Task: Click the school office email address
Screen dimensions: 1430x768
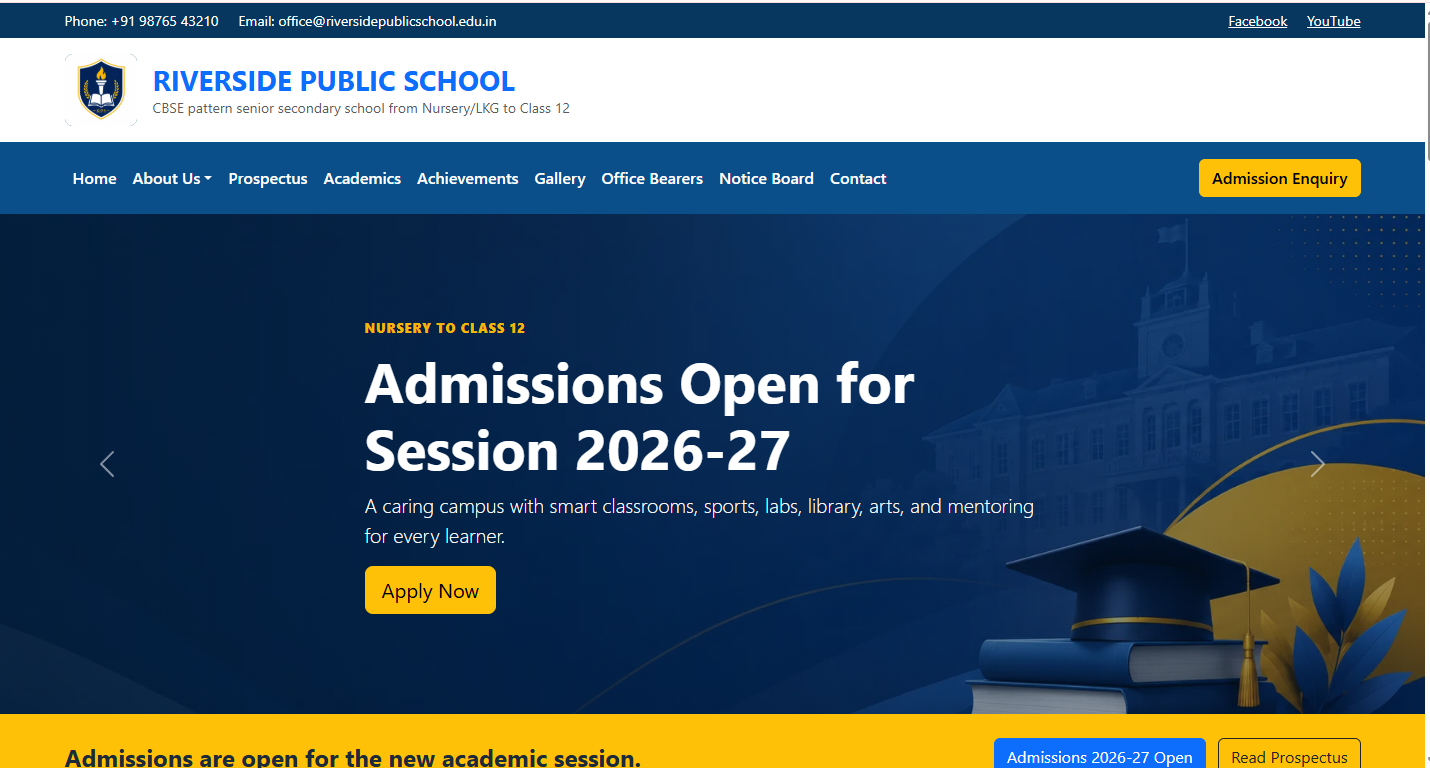Action: [387, 21]
